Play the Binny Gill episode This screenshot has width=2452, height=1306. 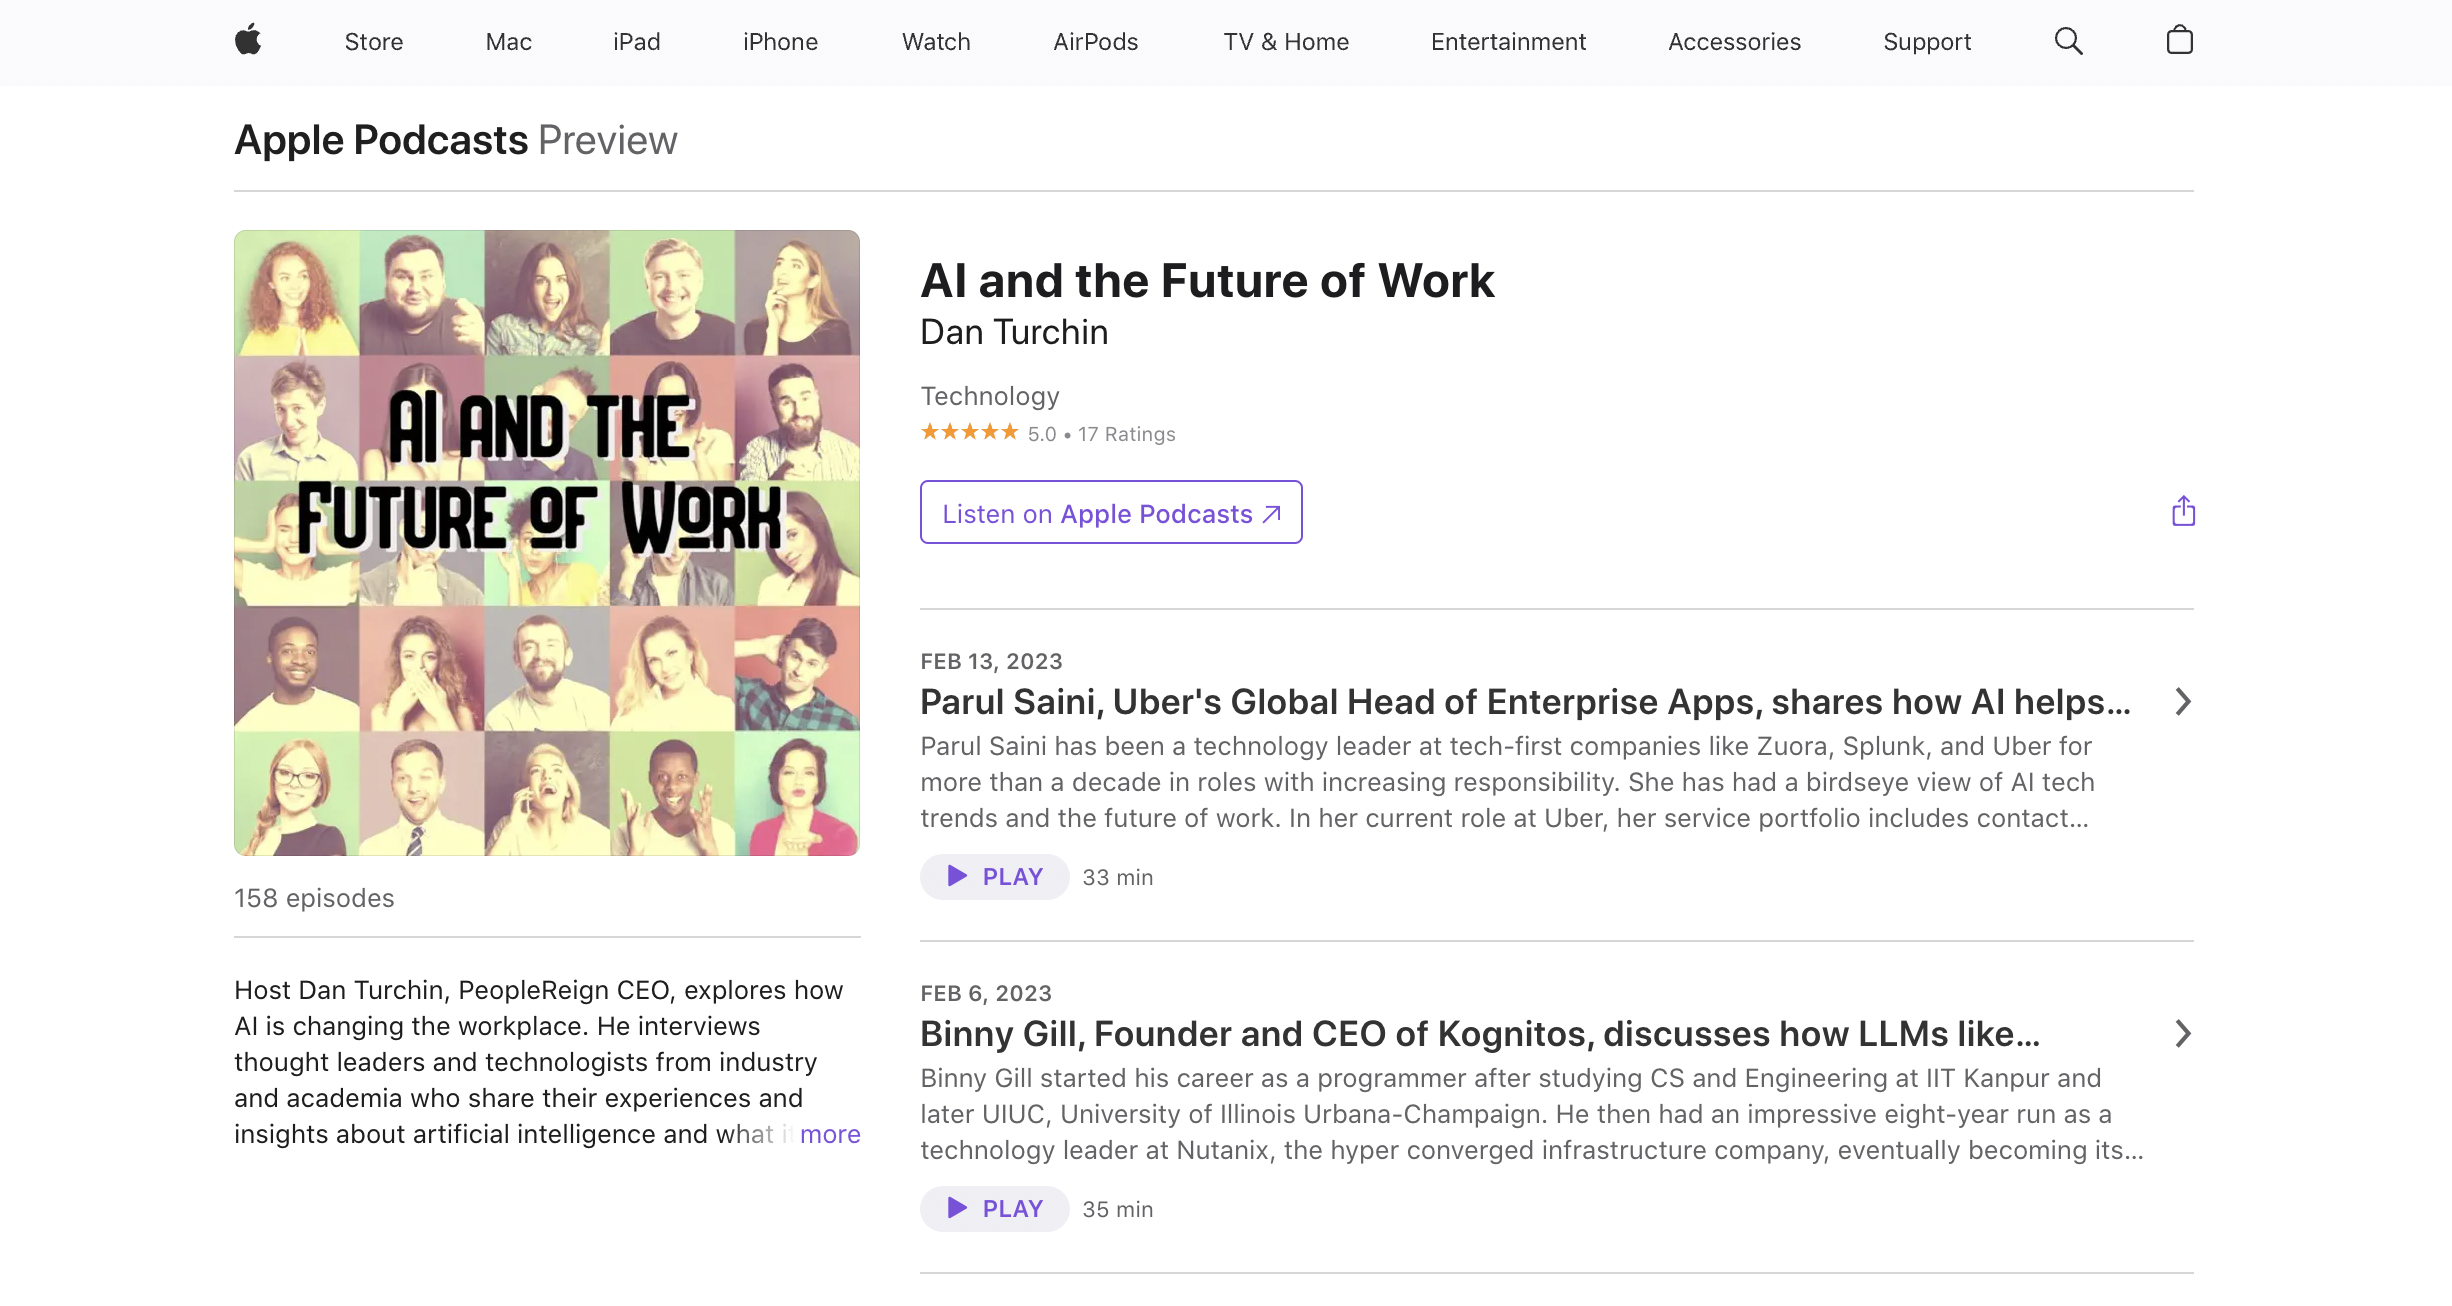pyautogui.click(x=994, y=1208)
